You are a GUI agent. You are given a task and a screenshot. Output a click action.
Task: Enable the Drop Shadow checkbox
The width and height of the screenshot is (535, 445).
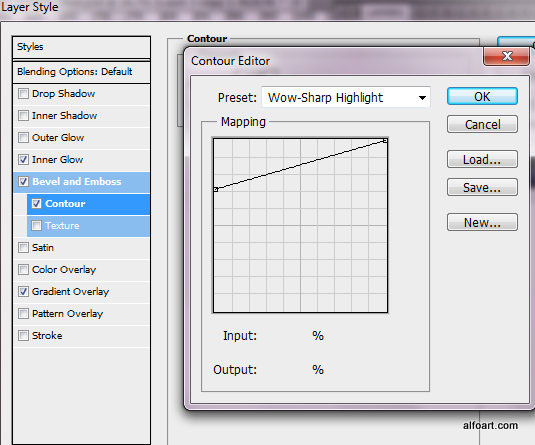[23, 94]
